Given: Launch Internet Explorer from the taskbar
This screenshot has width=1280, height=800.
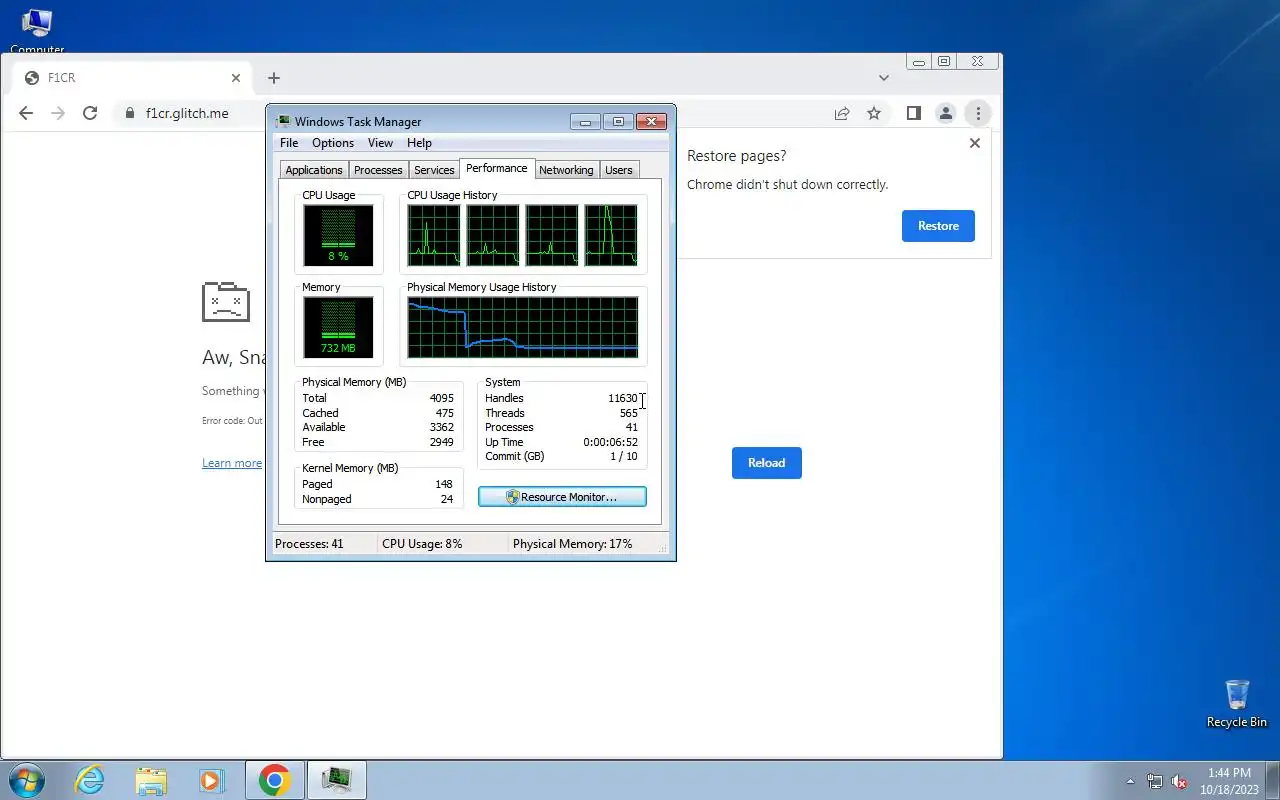Looking at the screenshot, I should (x=90, y=780).
